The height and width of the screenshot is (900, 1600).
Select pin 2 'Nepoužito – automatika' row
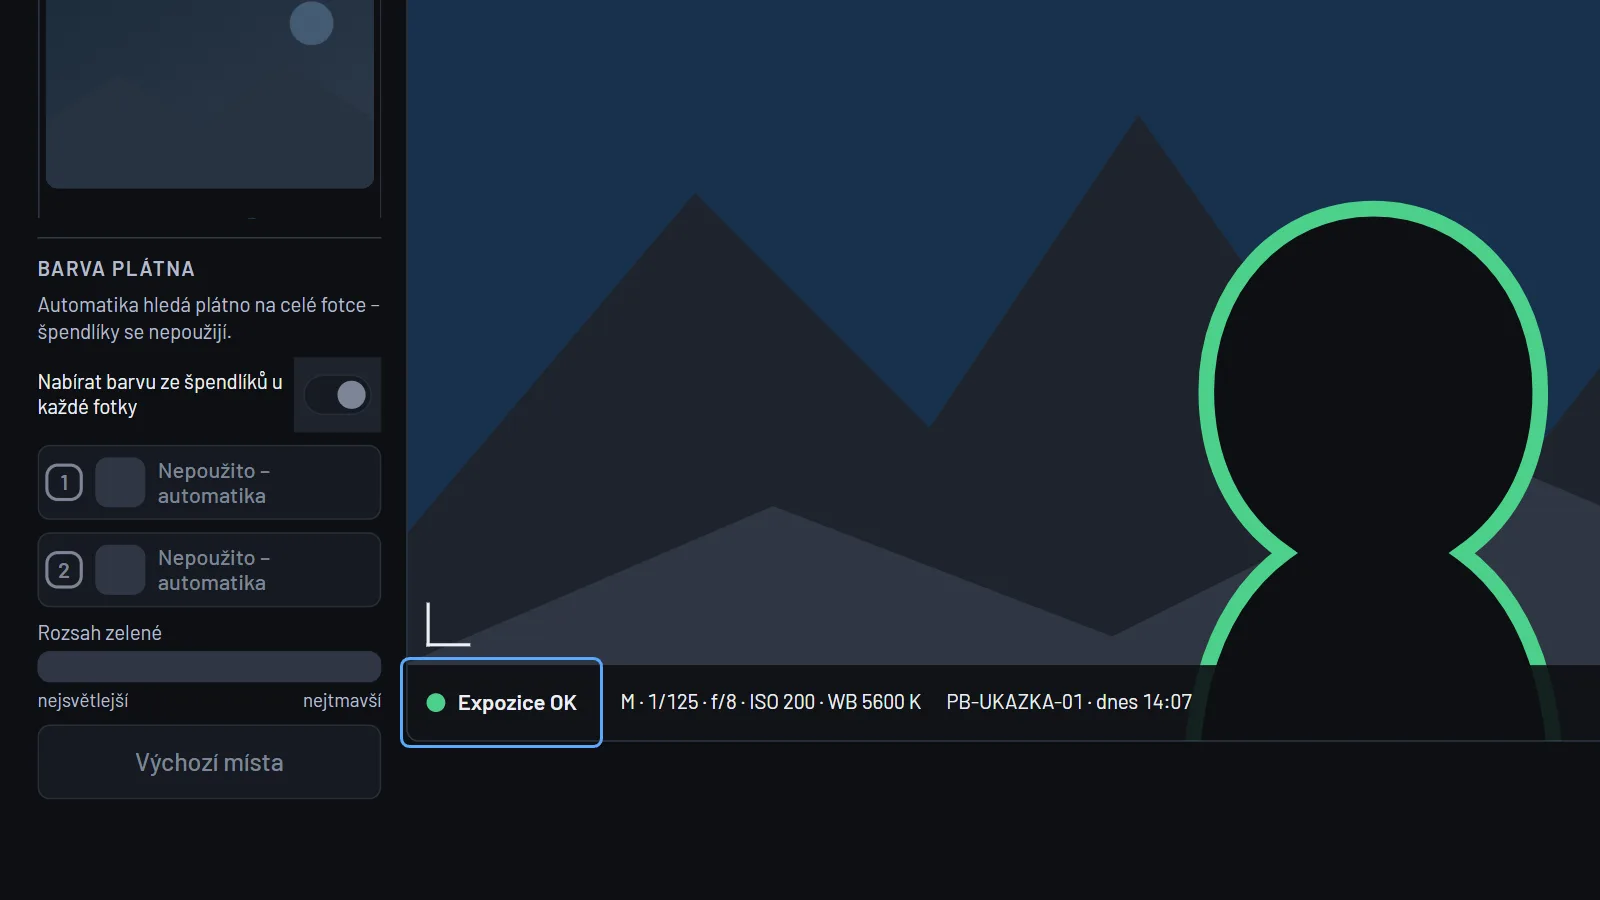pyautogui.click(x=209, y=570)
